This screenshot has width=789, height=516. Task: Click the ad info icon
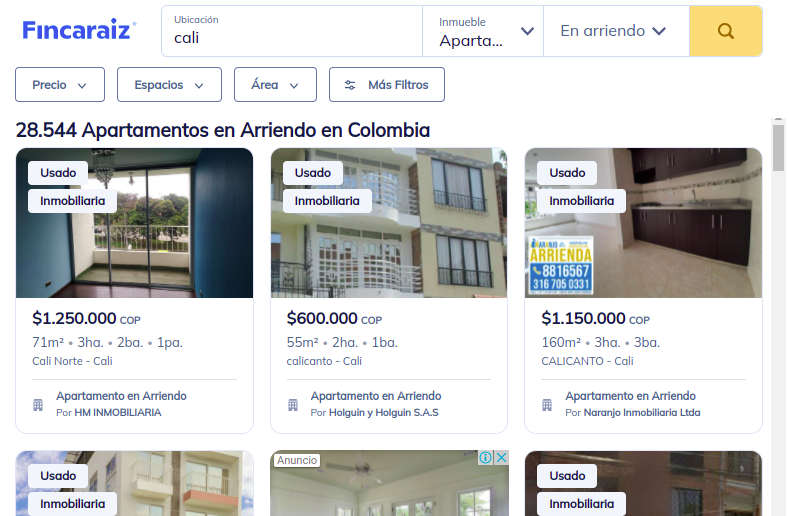[486, 458]
